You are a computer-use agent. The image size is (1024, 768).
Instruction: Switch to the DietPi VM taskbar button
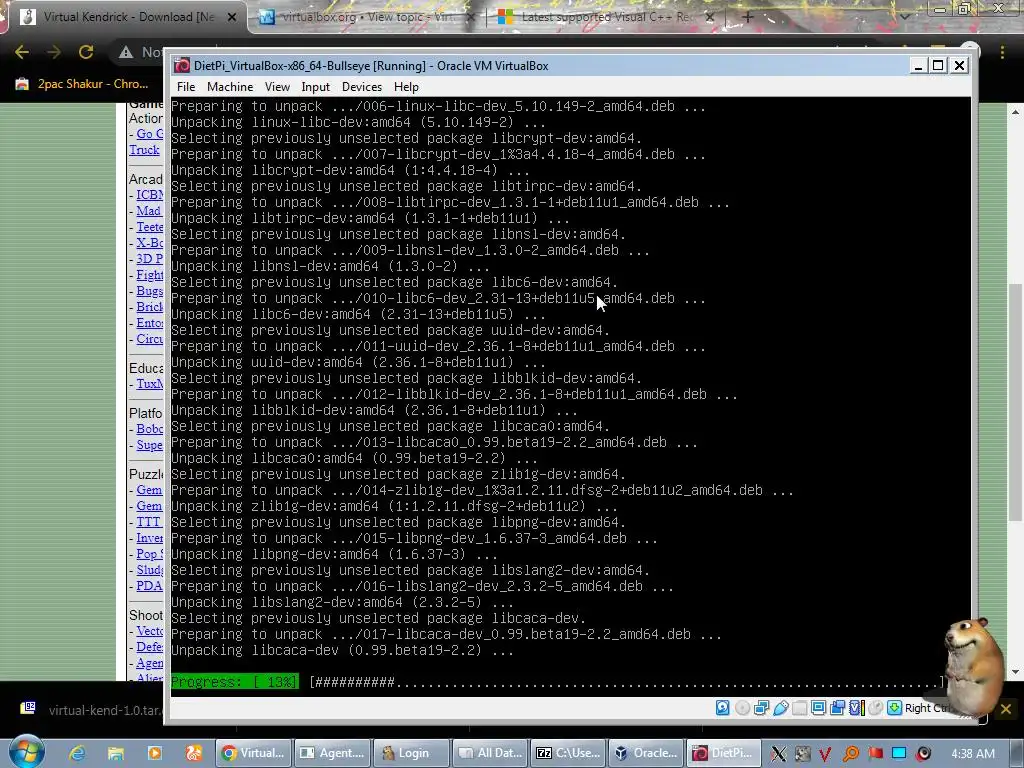[x=724, y=753]
